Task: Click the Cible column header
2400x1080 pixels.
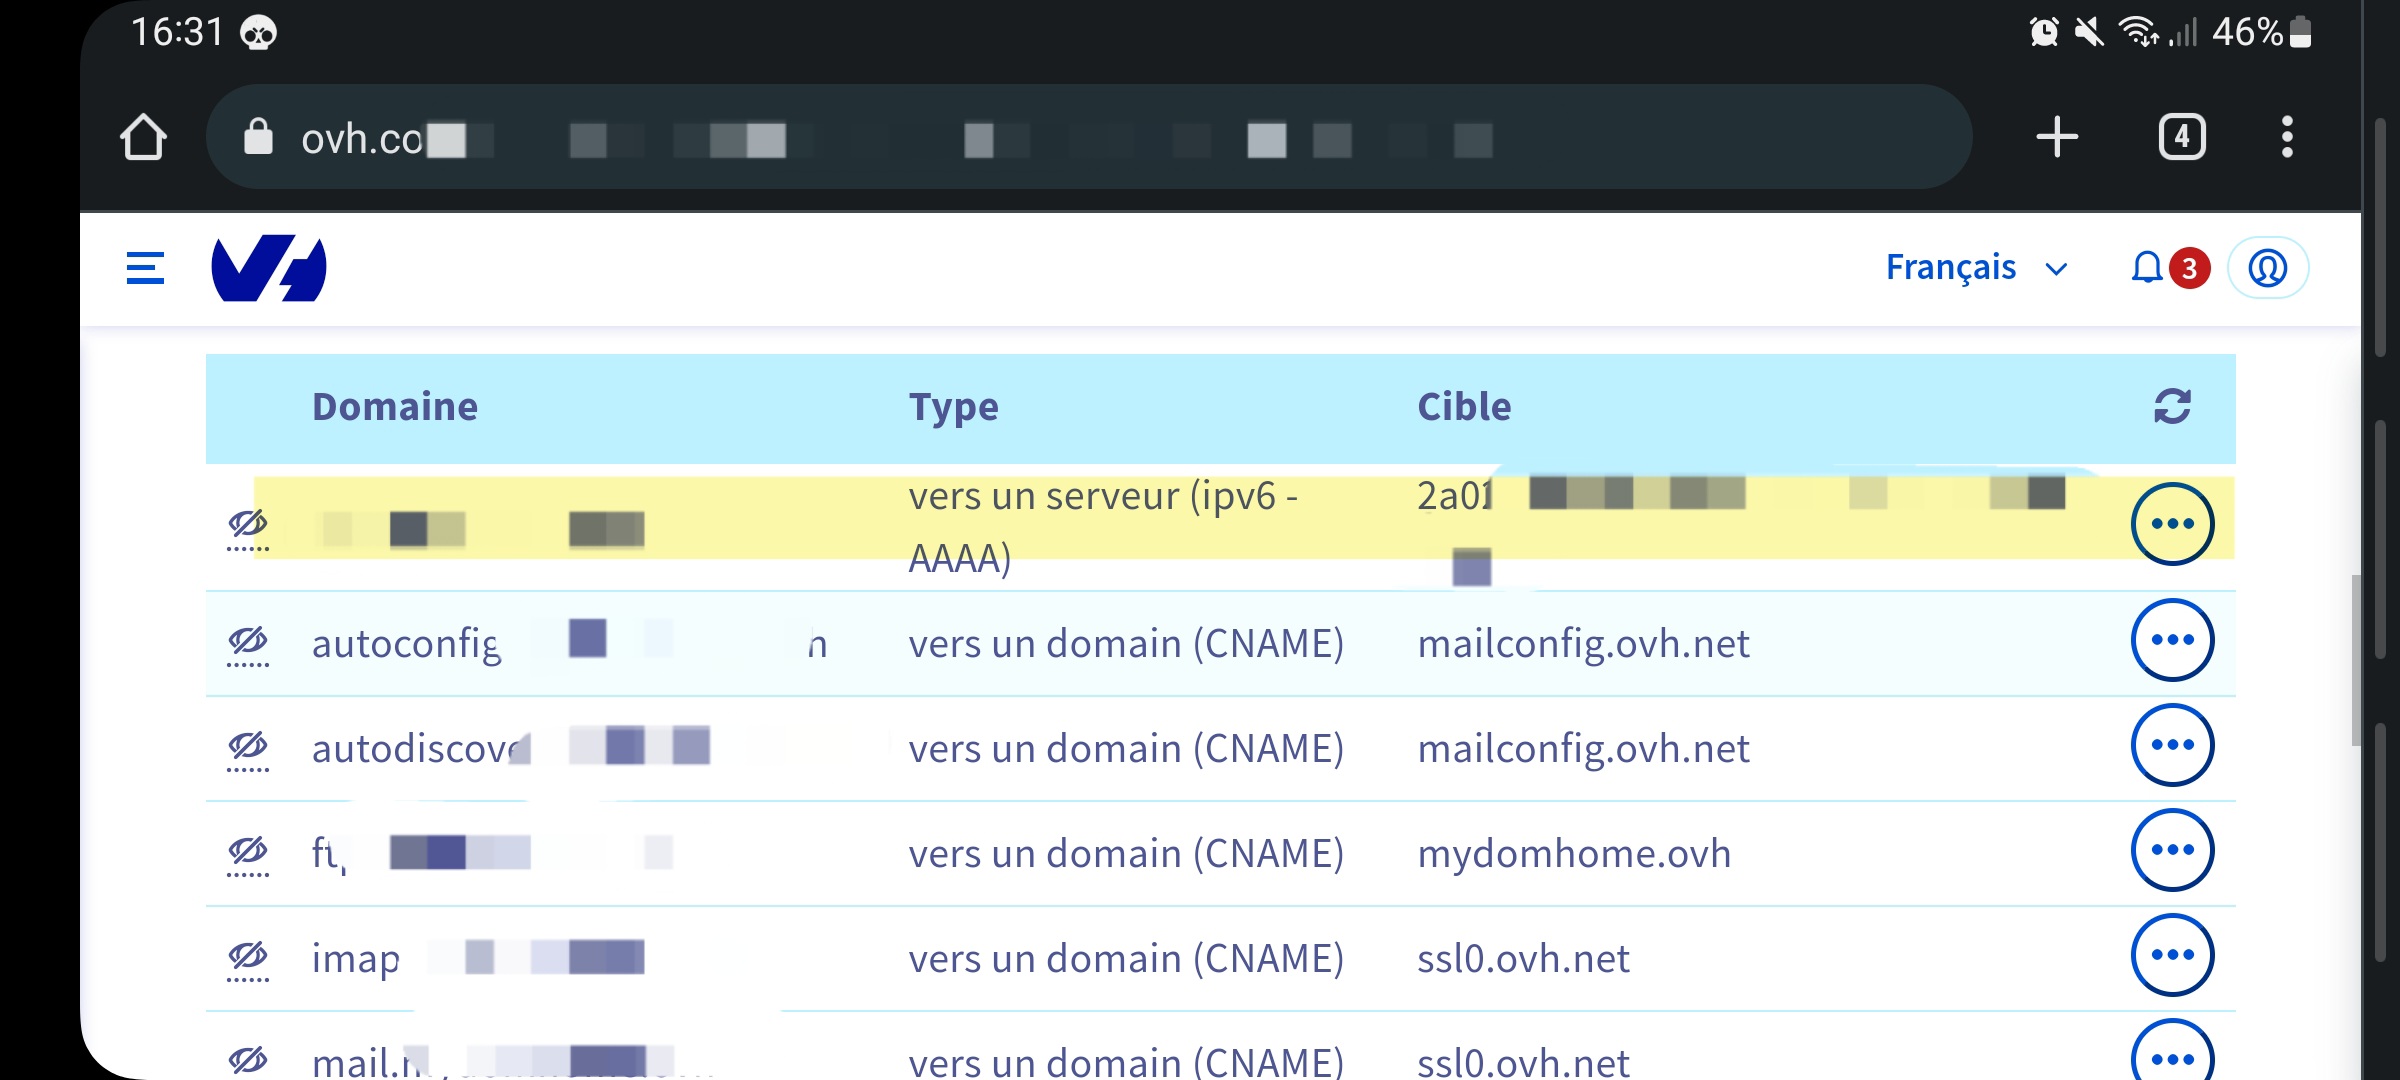Action: (x=1464, y=407)
